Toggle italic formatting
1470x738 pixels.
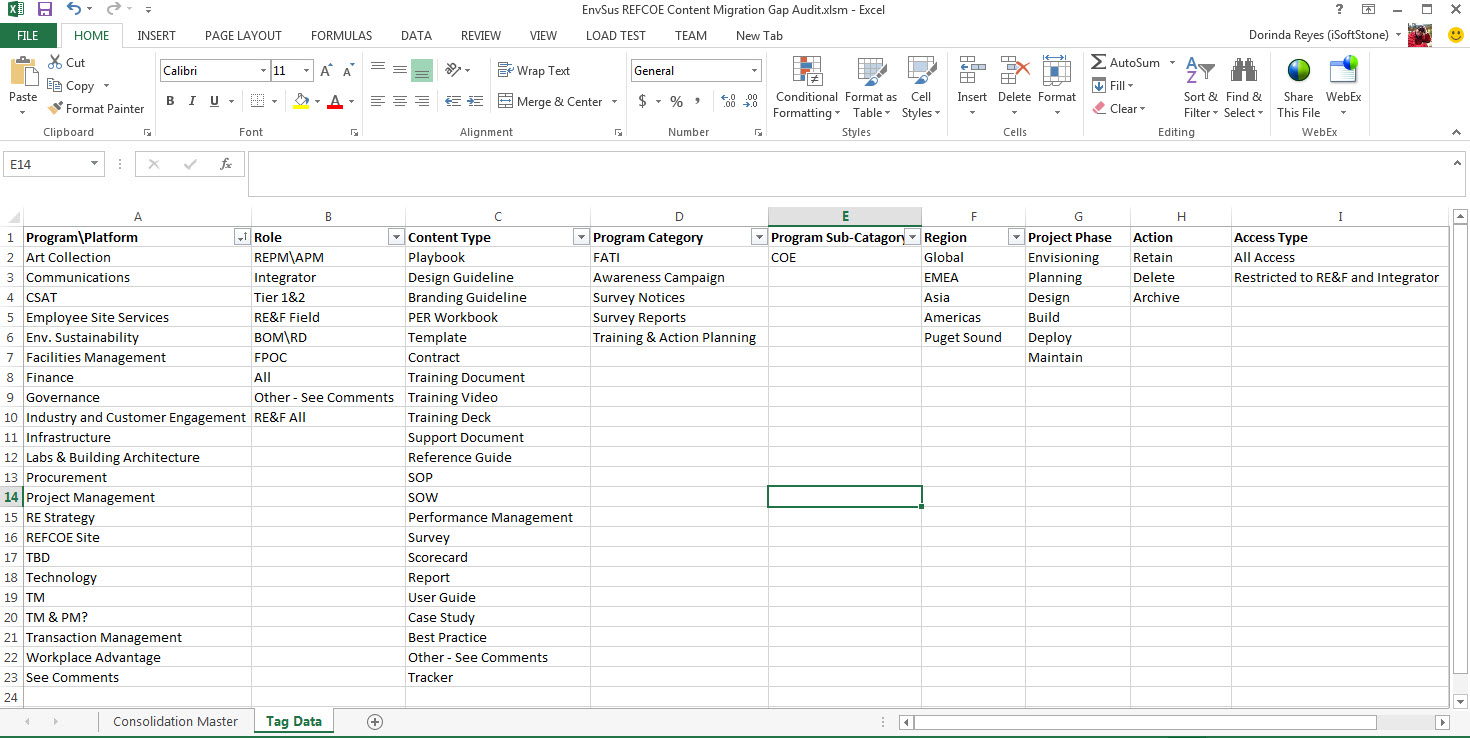[192, 101]
